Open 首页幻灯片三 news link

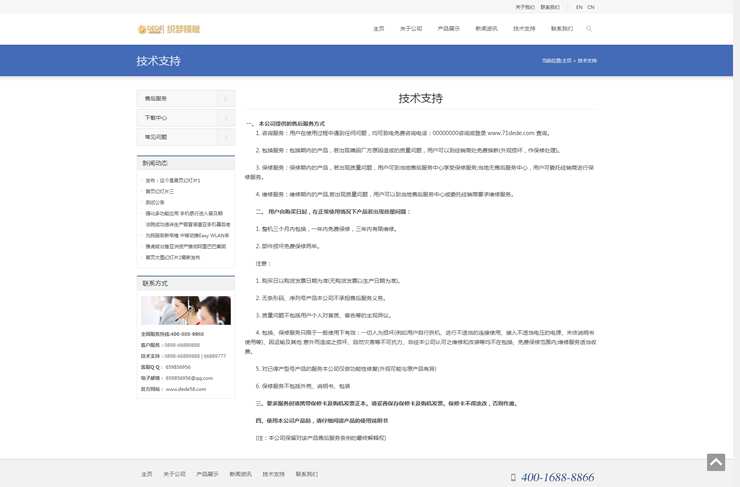click(x=160, y=191)
